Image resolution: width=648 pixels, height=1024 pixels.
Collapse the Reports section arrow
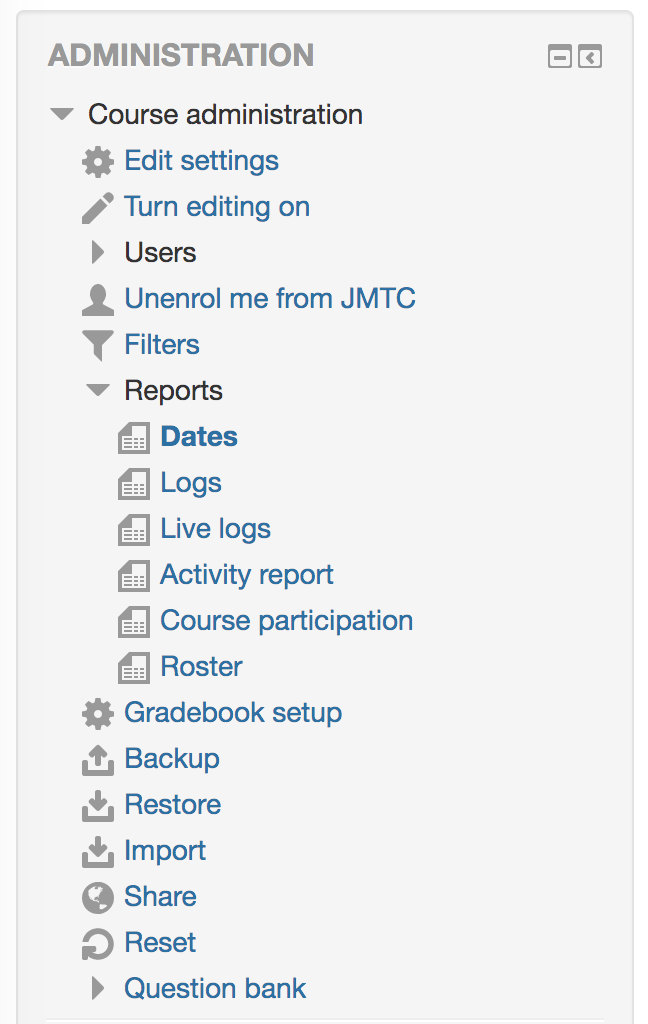(x=98, y=390)
